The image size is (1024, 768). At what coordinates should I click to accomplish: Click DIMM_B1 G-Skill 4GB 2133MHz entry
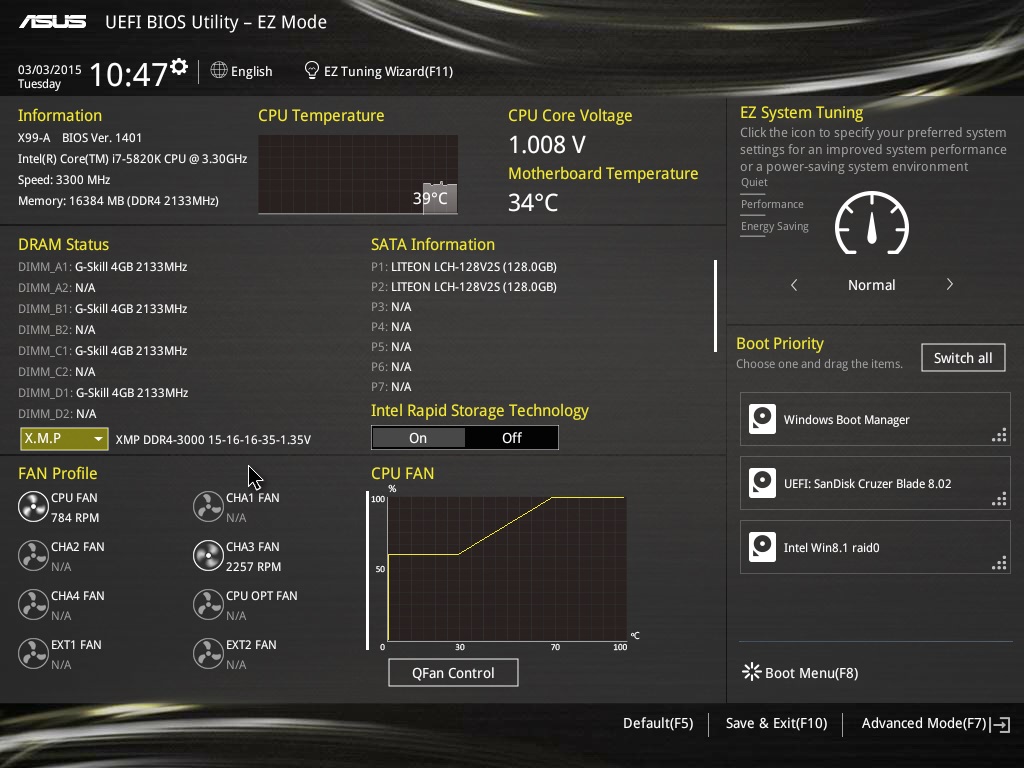[x=103, y=309]
